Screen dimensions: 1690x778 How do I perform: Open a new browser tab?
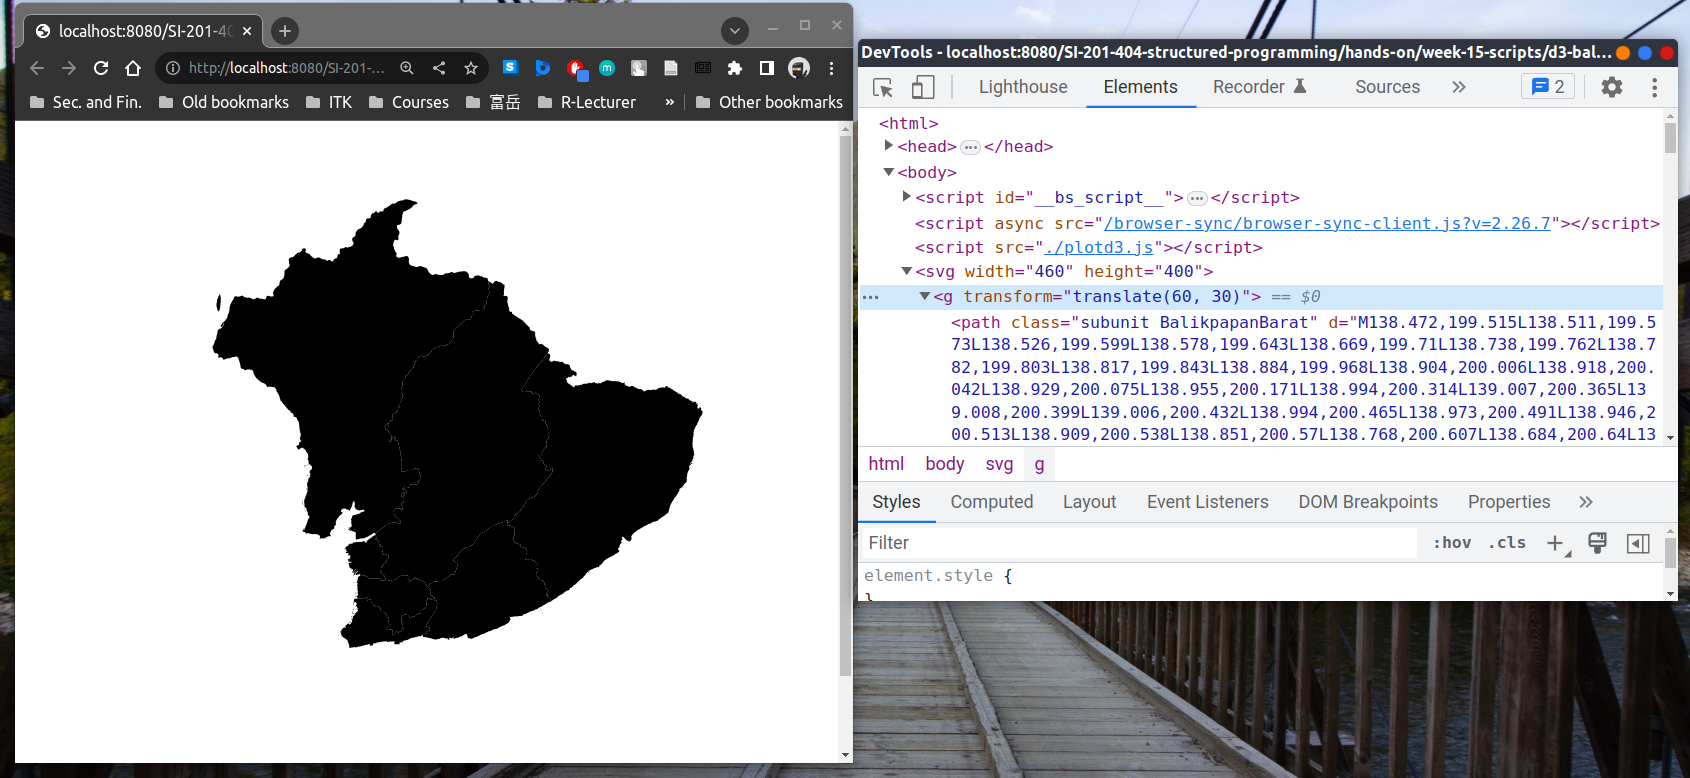pyautogui.click(x=285, y=31)
